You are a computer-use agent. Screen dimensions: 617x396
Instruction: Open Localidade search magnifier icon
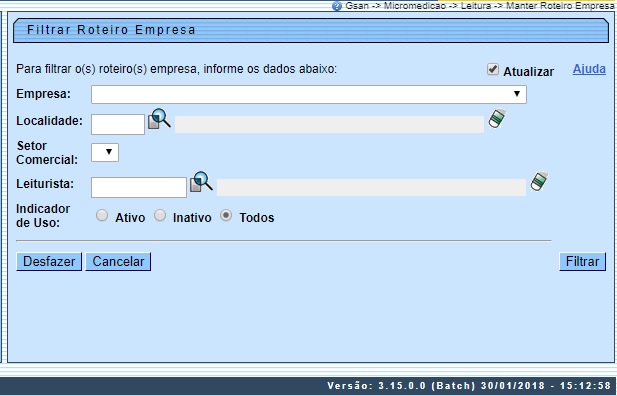click(159, 118)
